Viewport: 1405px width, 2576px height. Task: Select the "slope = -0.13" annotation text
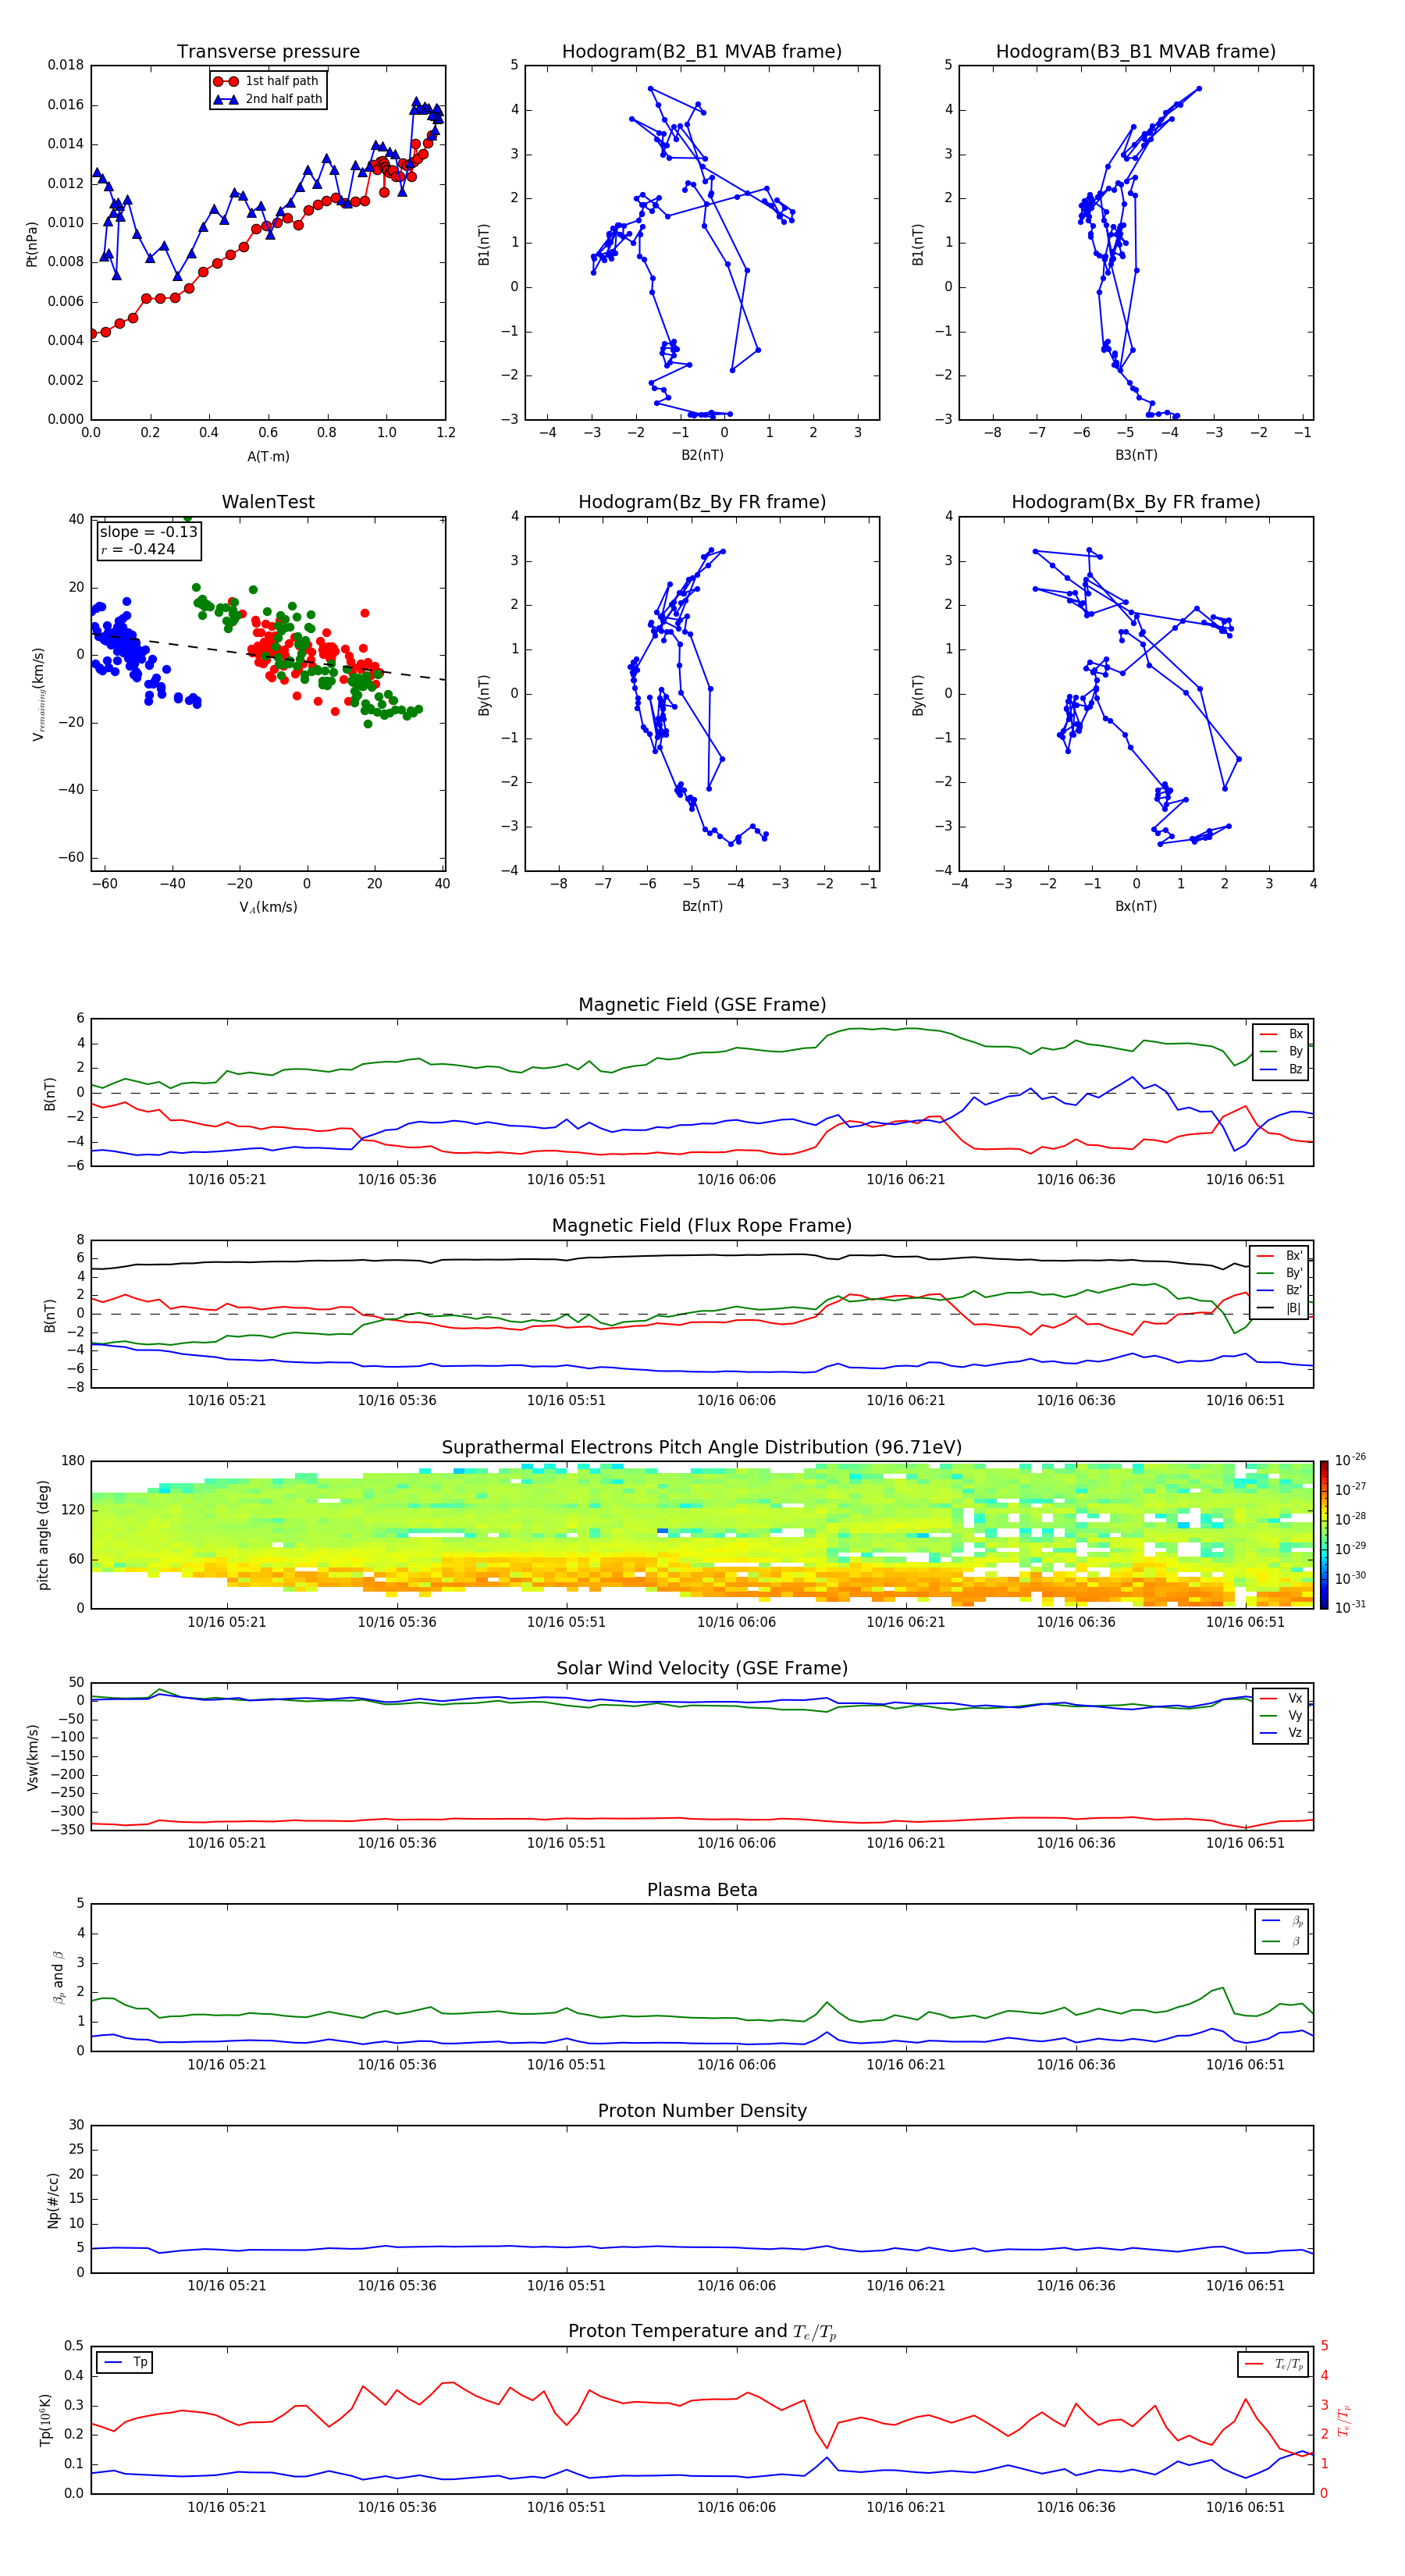click(149, 532)
